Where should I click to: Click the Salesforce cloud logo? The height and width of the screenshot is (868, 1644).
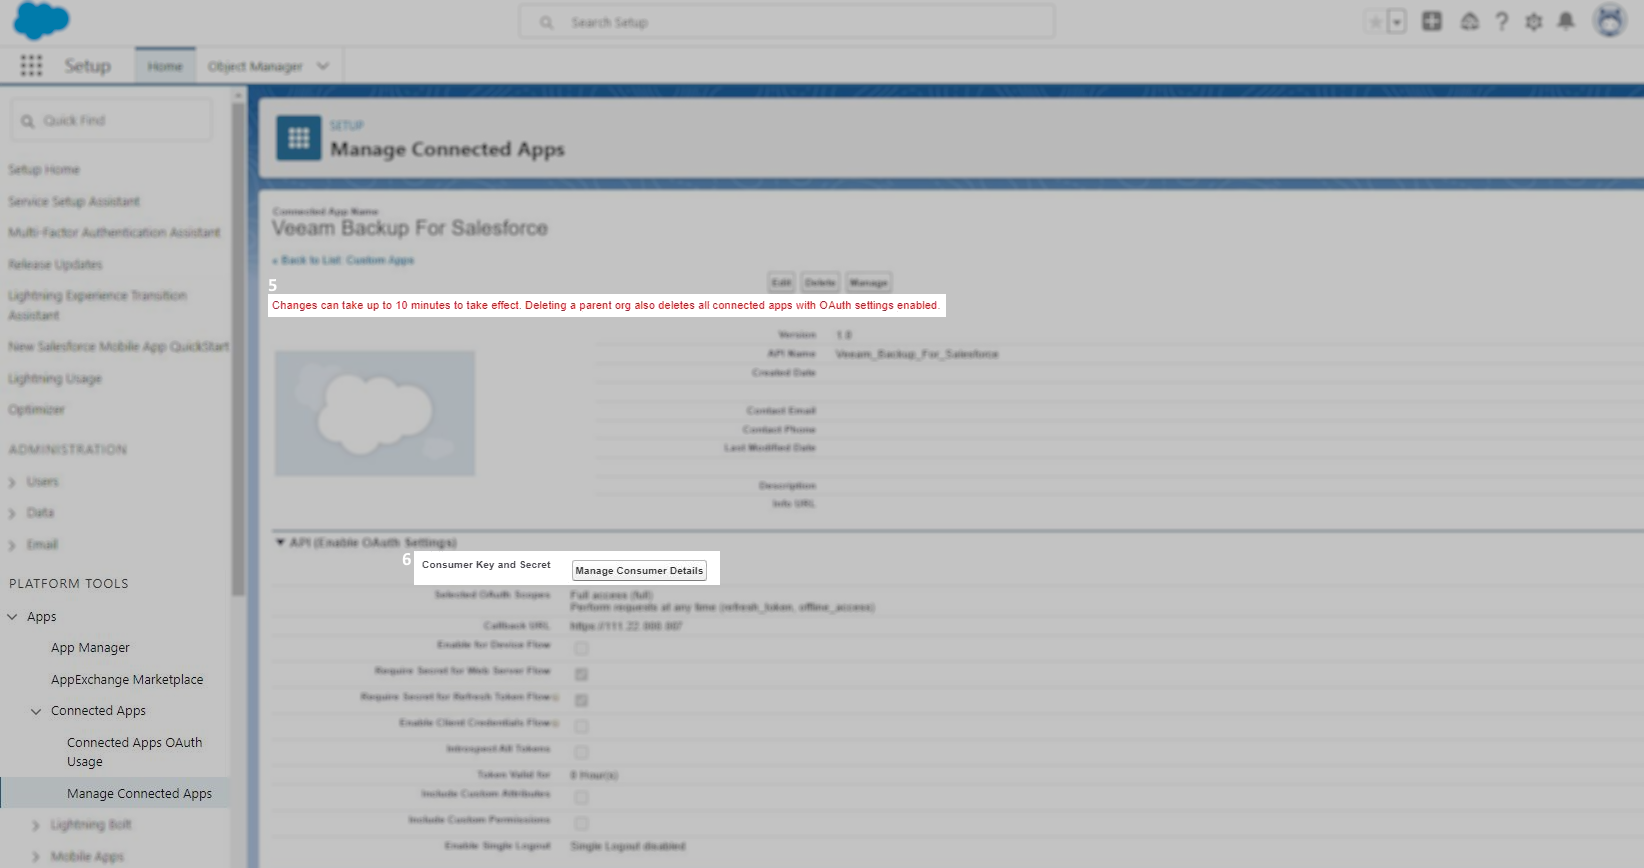(x=41, y=20)
